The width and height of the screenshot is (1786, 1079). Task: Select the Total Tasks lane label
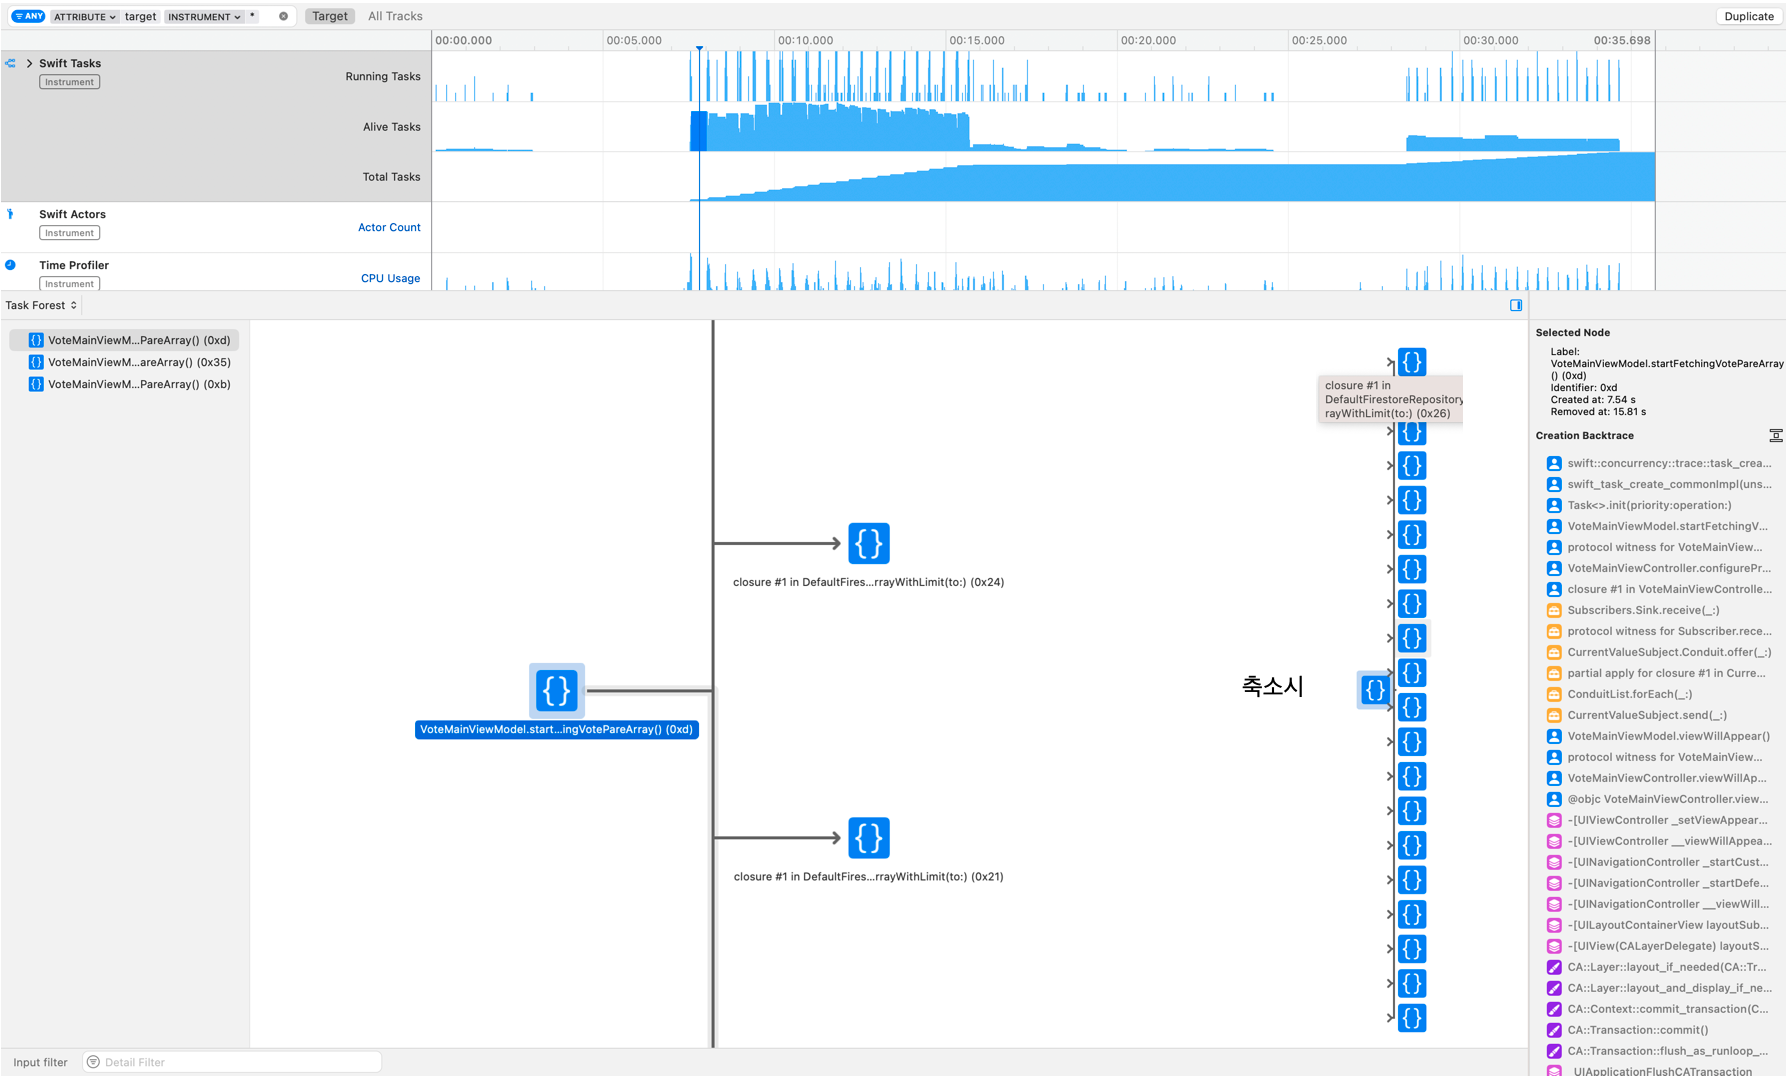(391, 177)
